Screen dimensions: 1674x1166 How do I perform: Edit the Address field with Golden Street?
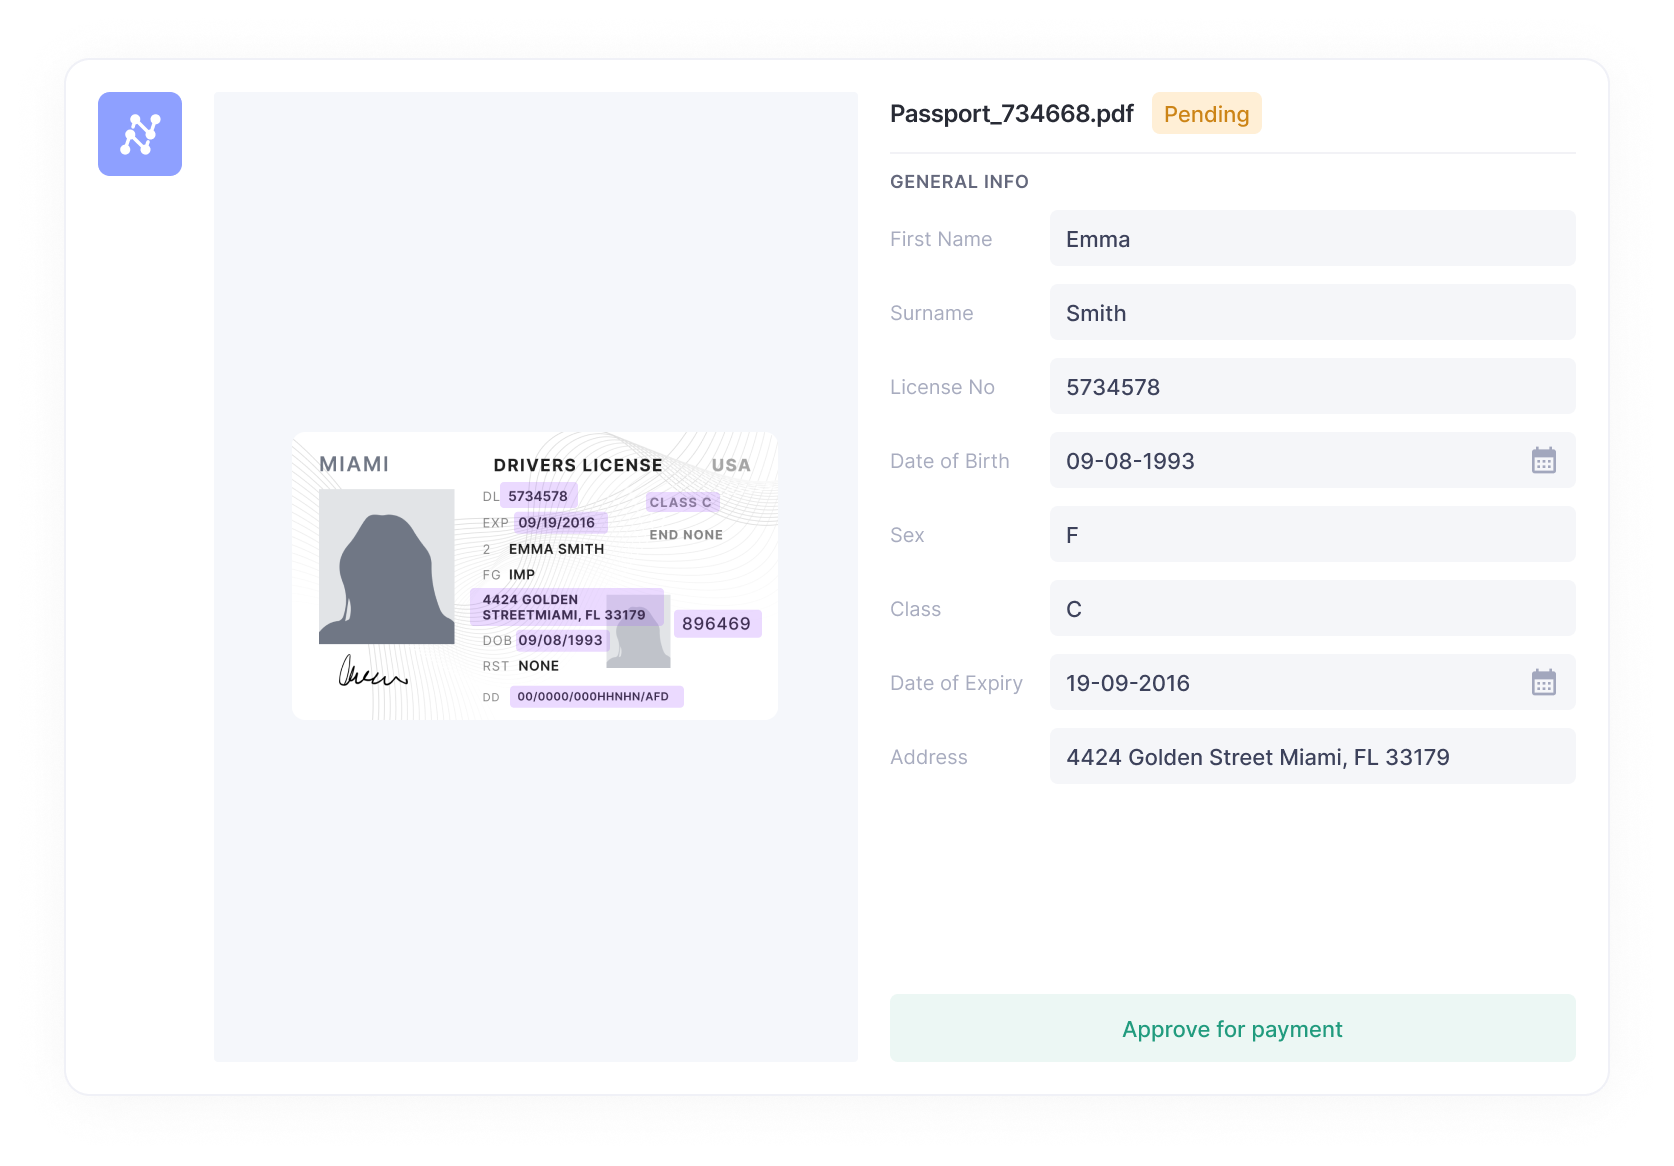click(1311, 757)
